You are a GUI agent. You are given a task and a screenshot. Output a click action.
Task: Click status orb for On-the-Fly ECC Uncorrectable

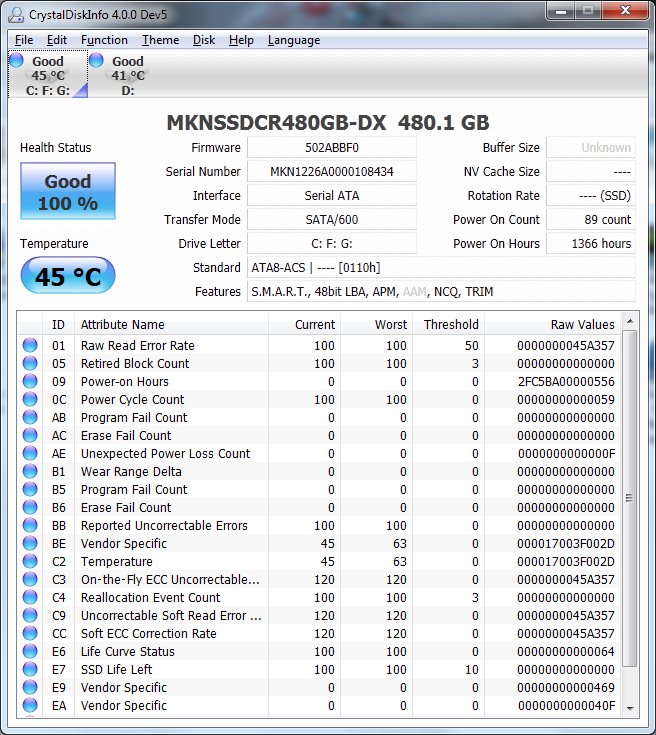[30, 579]
